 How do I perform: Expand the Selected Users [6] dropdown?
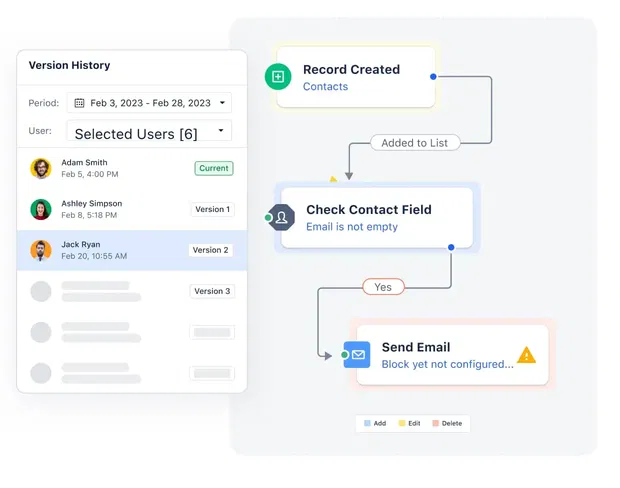pos(149,131)
